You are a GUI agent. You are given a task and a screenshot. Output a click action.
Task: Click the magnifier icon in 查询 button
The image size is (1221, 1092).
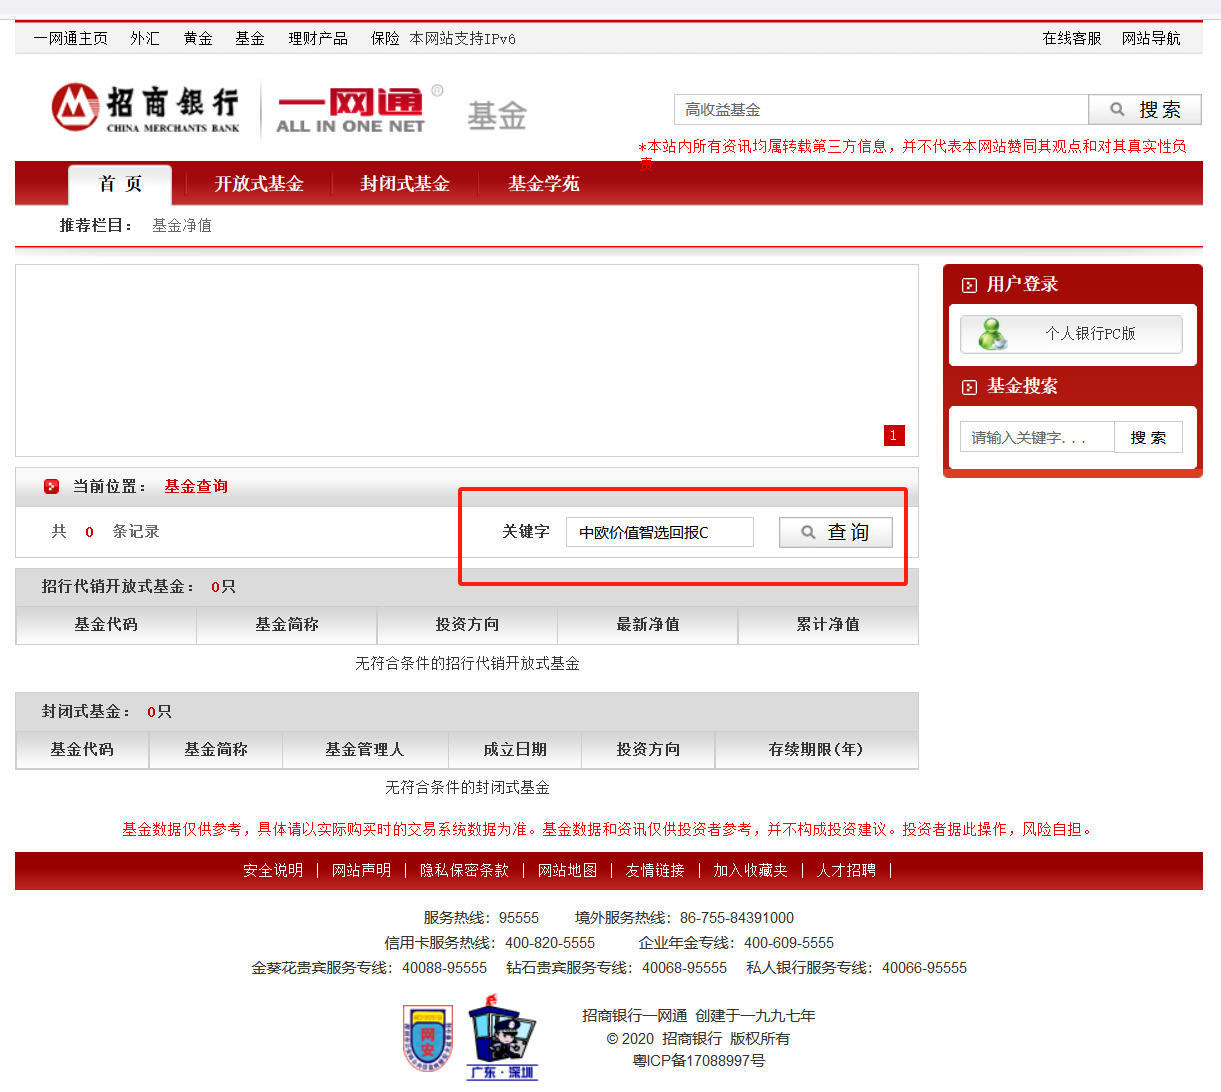click(808, 533)
